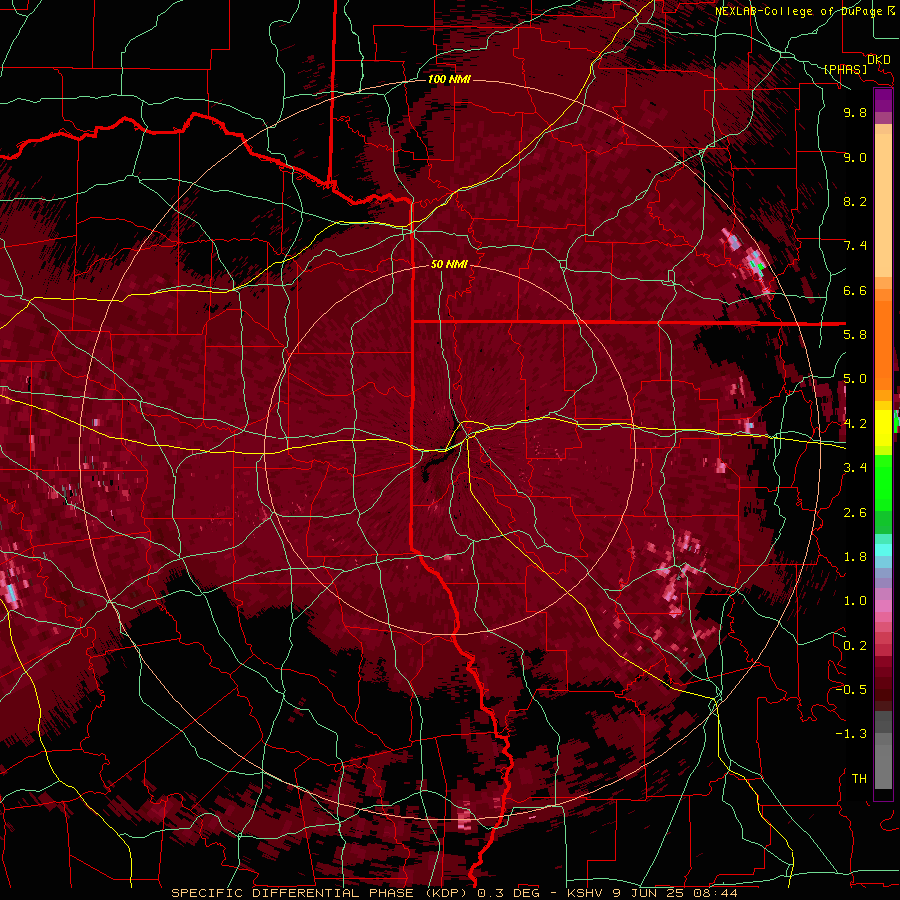900x900 pixels.
Task: Click the SPECIFIC DIFFERENTIAL PHASE (KDP) caption
Action: [320, 893]
